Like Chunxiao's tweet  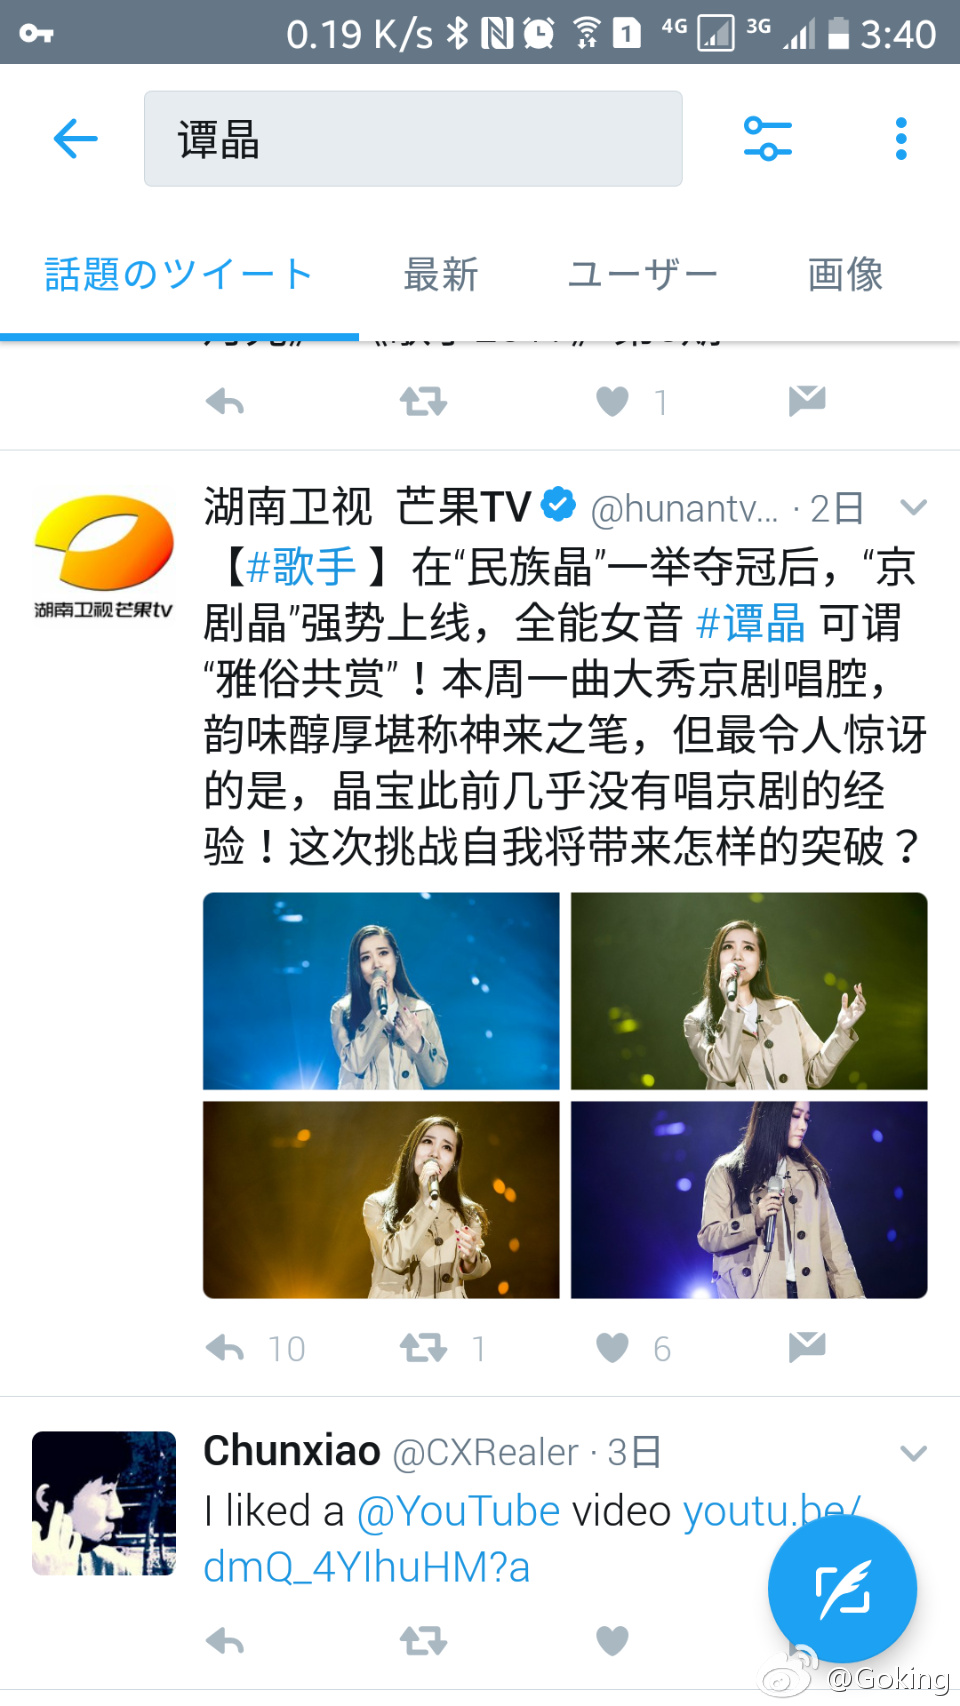(612, 1641)
